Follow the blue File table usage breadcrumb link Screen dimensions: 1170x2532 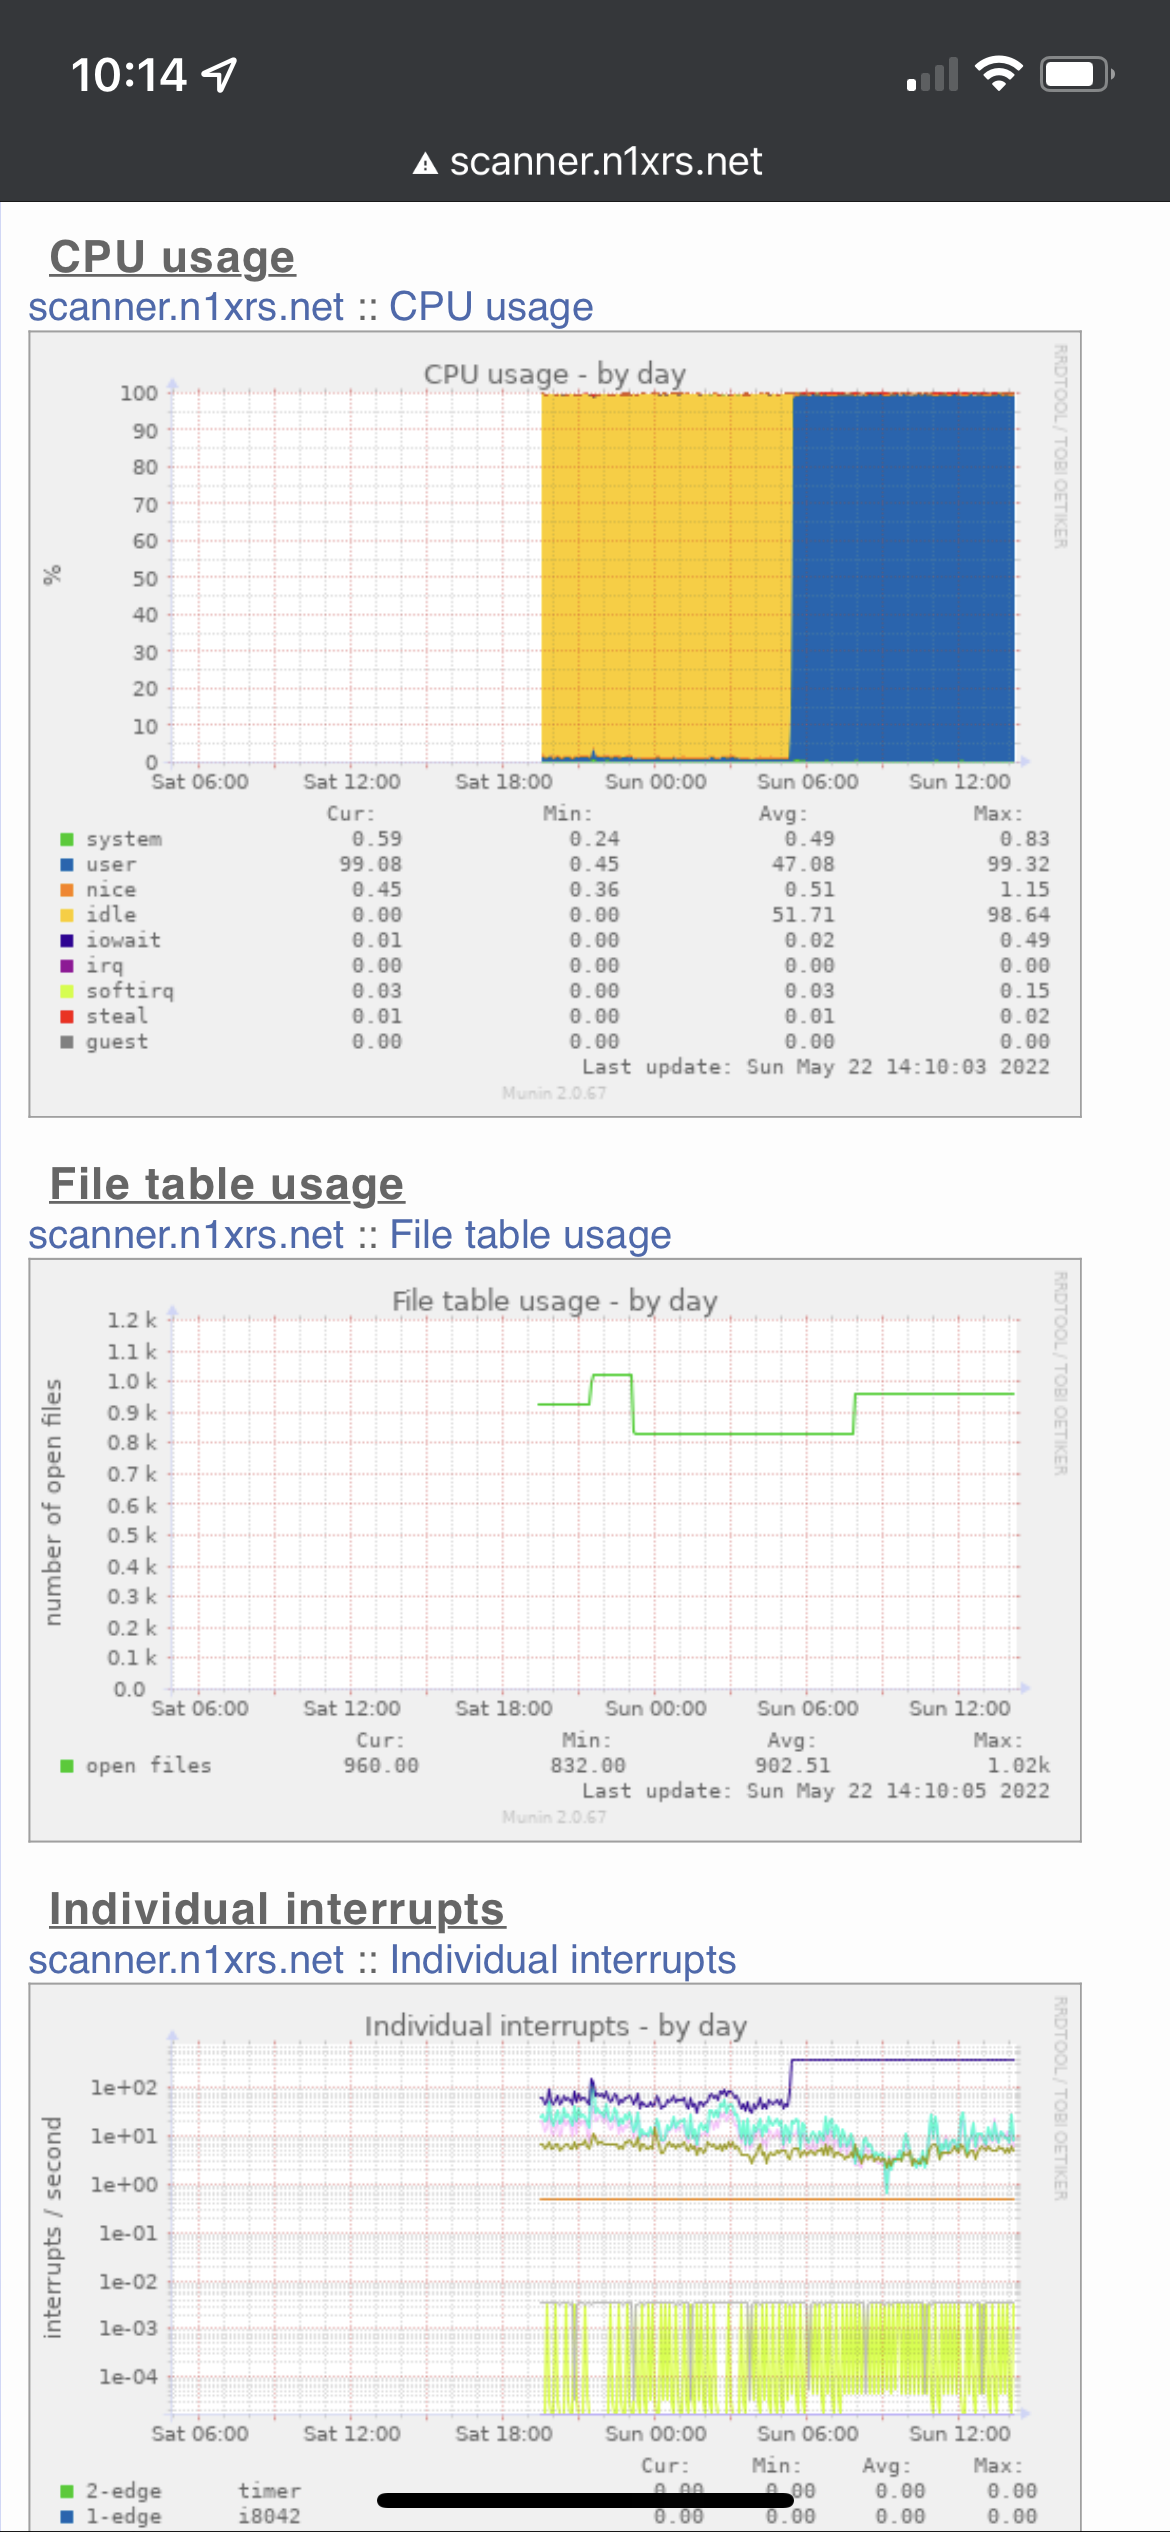tap(530, 1235)
